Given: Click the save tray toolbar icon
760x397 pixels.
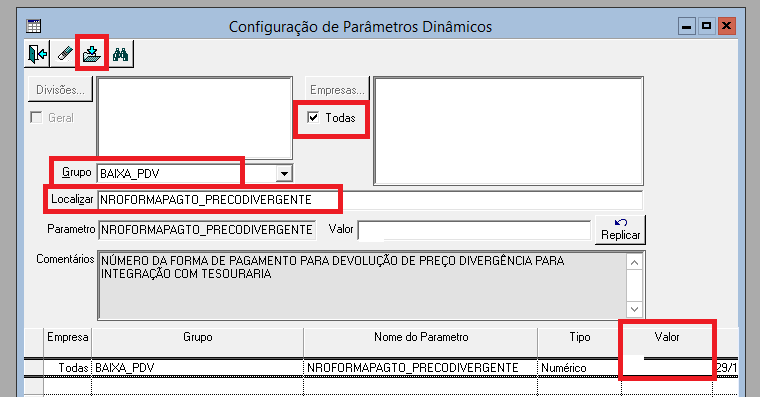Looking at the screenshot, I should 92,53.
